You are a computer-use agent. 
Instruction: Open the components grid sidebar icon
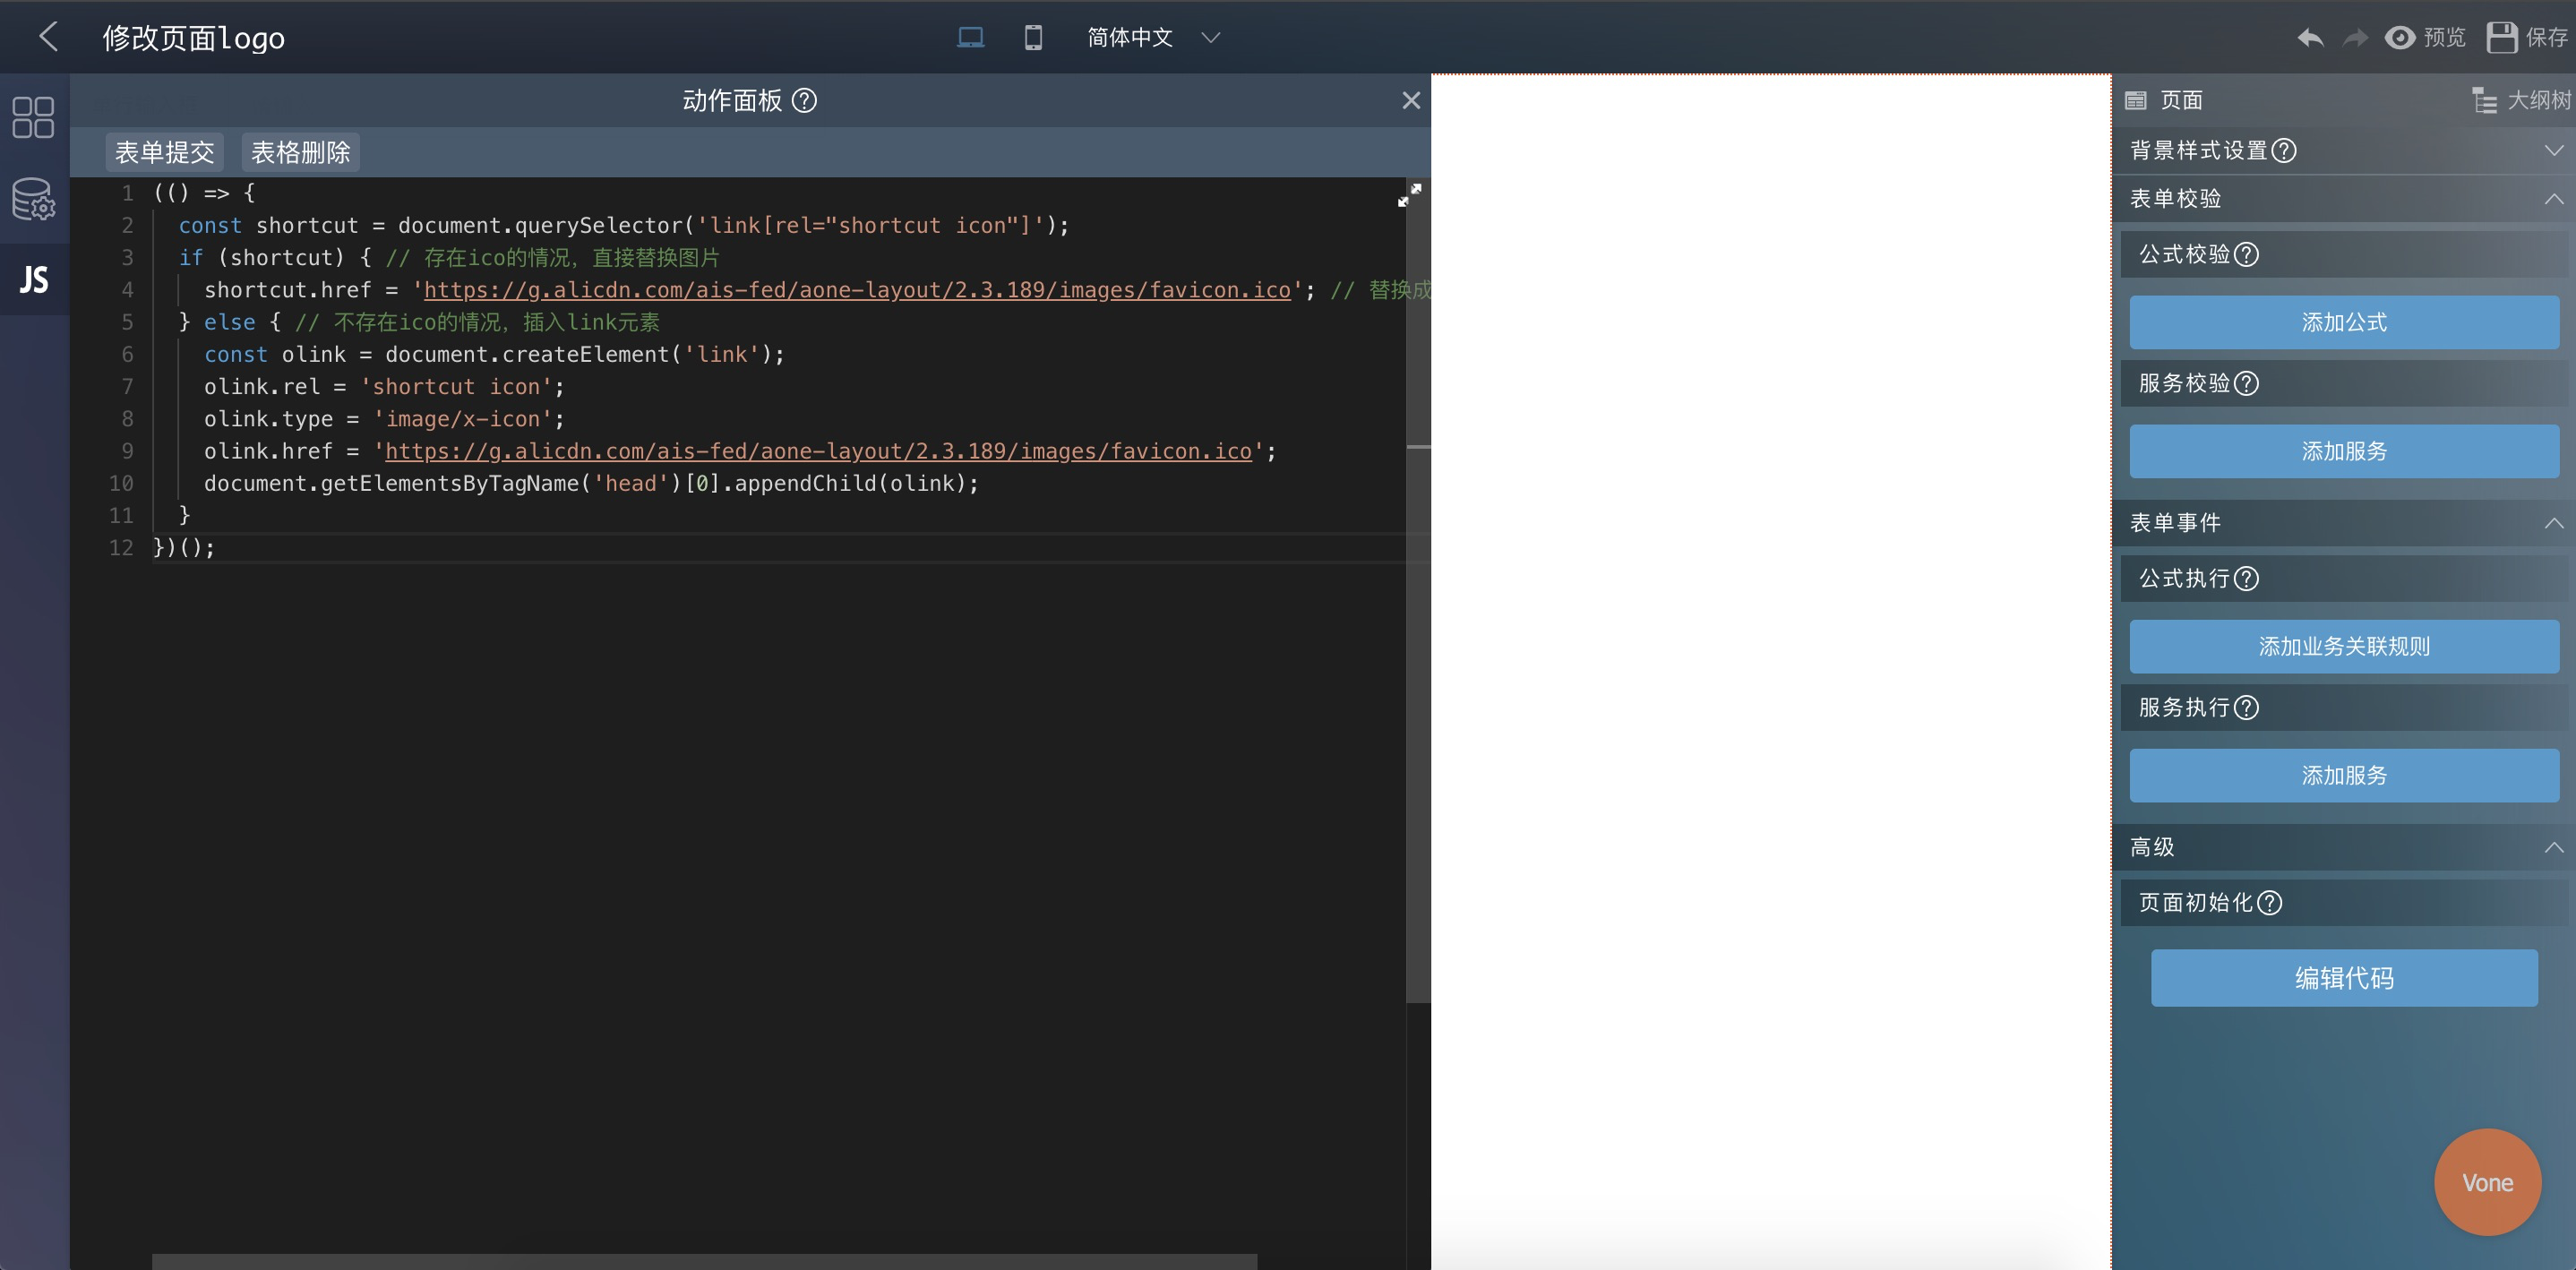pyautogui.click(x=33, y=117)
